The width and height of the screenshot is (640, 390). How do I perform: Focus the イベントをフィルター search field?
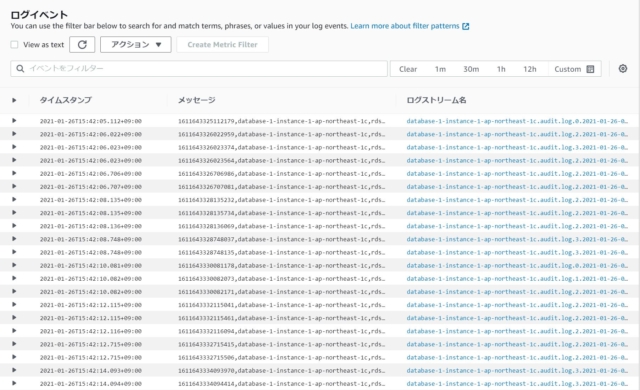(x=199, y=69)
